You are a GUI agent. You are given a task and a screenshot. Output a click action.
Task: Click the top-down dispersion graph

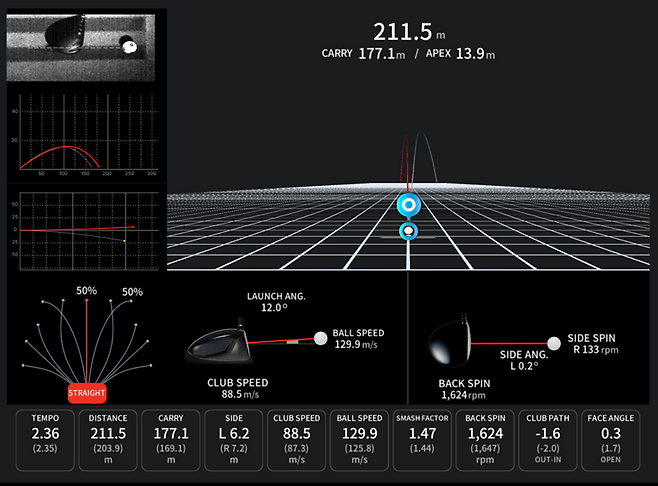(86, 231)
